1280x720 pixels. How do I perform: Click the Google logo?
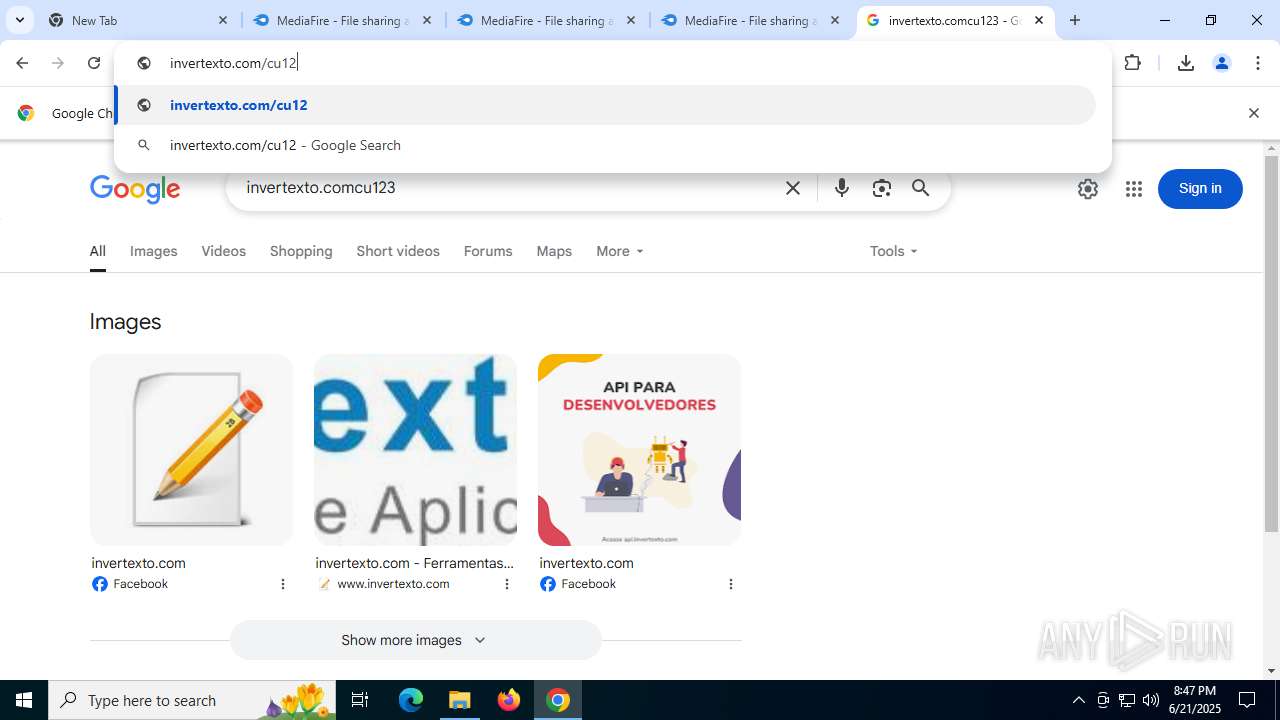click(x=135, y=189)
